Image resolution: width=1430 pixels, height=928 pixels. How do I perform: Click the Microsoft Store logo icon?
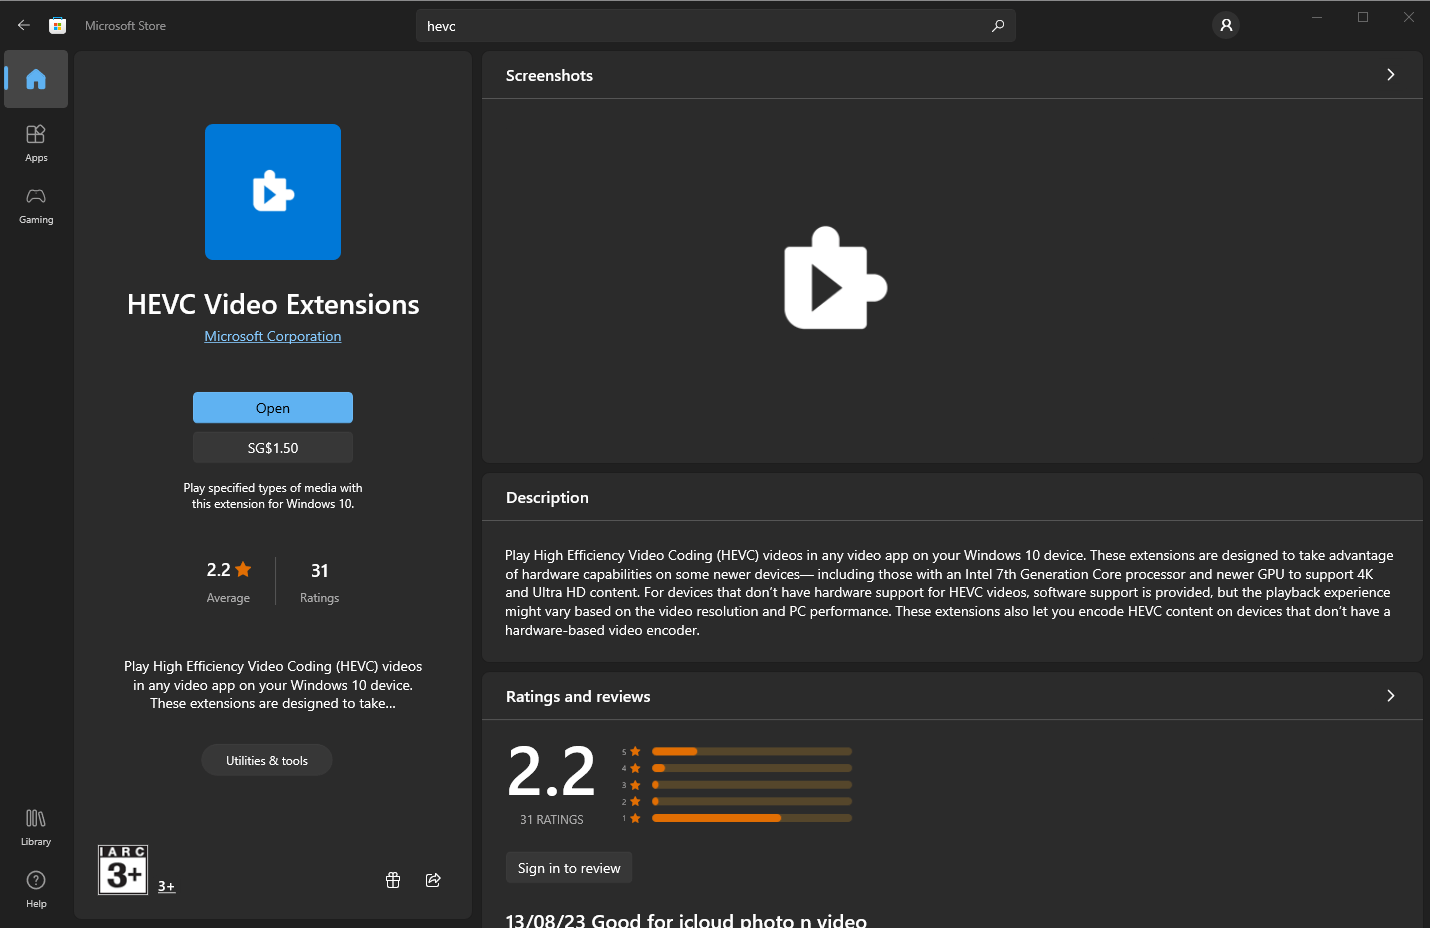coord(58,25)
